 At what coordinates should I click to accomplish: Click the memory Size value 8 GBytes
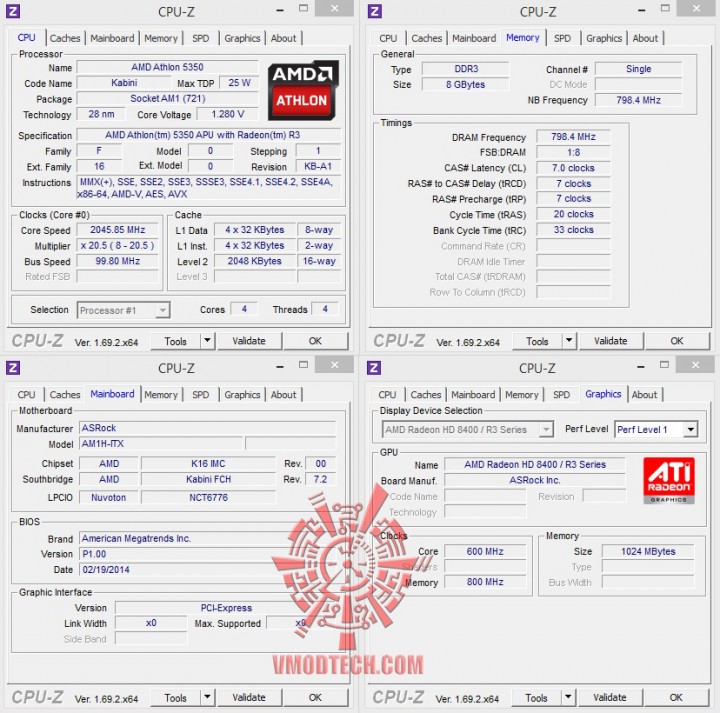tap(465, 84)
